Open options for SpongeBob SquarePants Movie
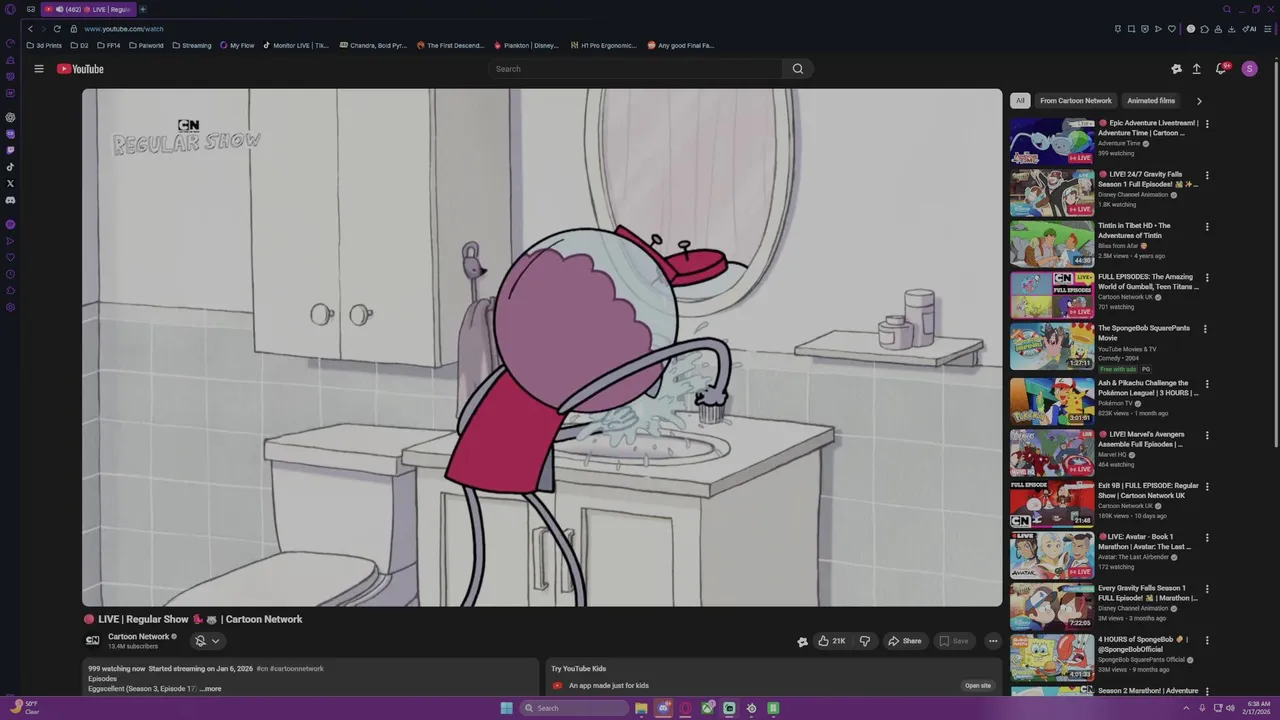 coord(1205,329)
